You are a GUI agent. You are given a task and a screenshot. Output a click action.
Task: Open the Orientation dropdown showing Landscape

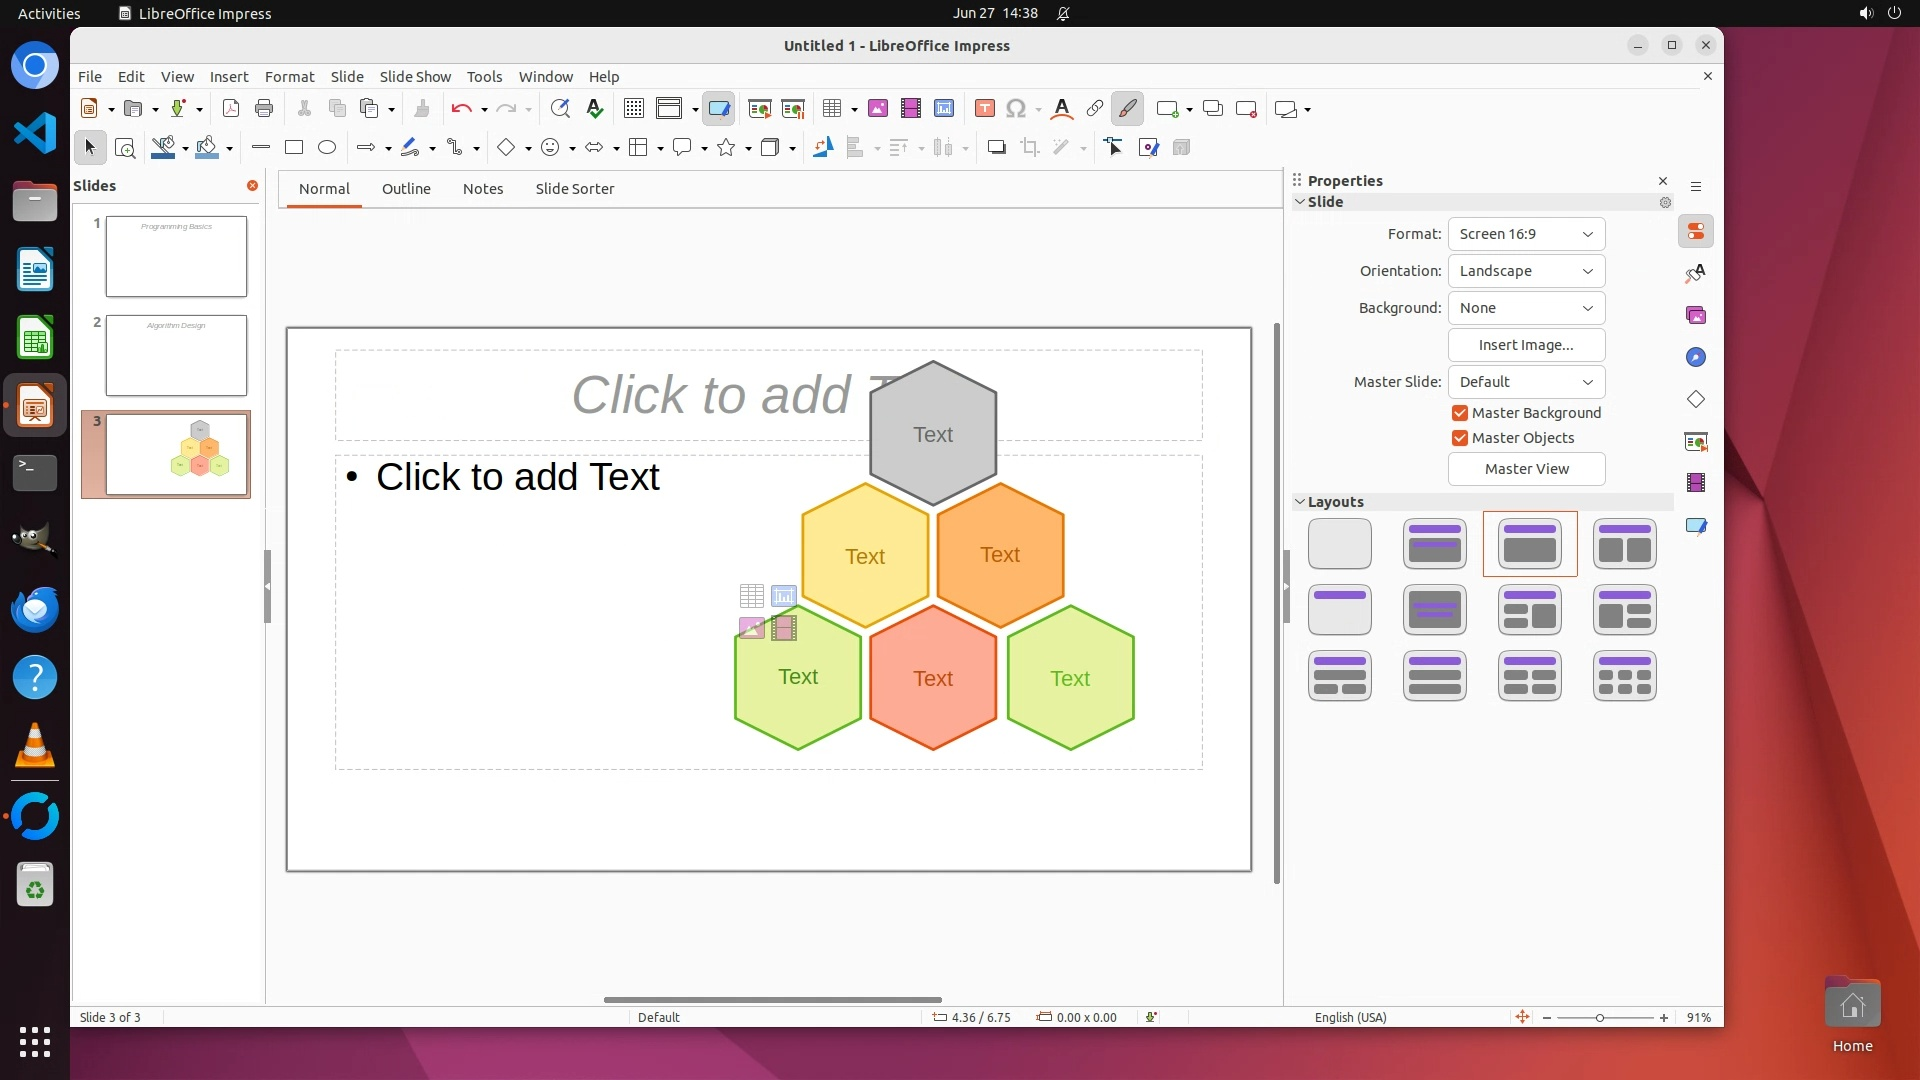pos(1526,271)
